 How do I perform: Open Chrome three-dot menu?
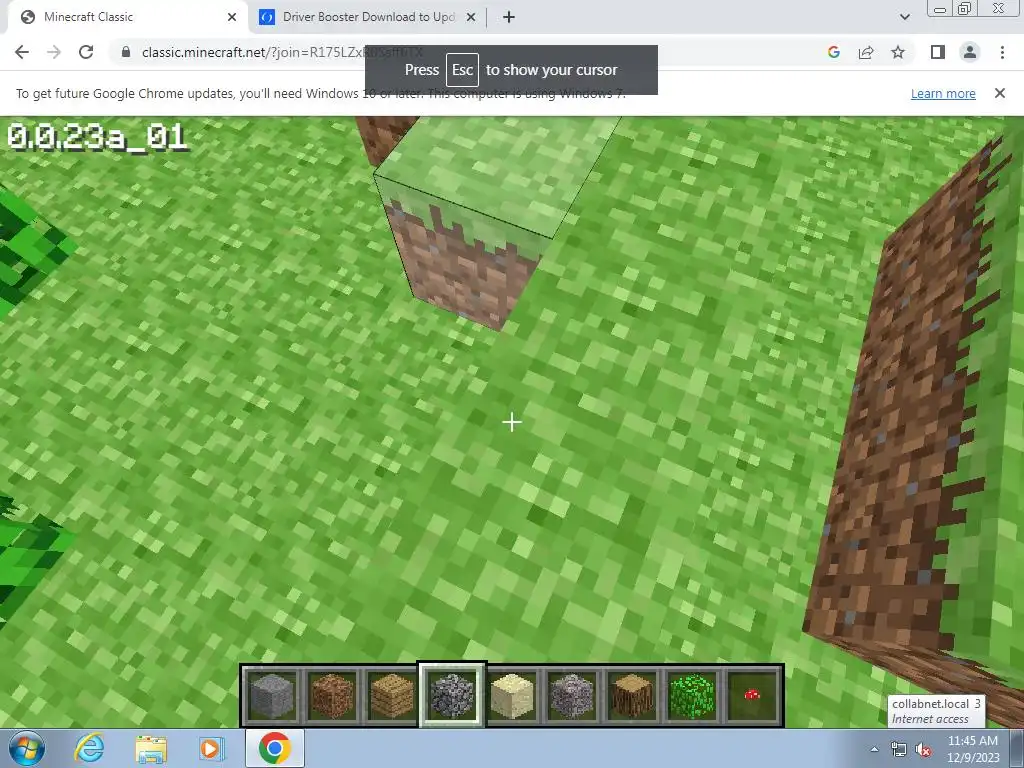1002,52
